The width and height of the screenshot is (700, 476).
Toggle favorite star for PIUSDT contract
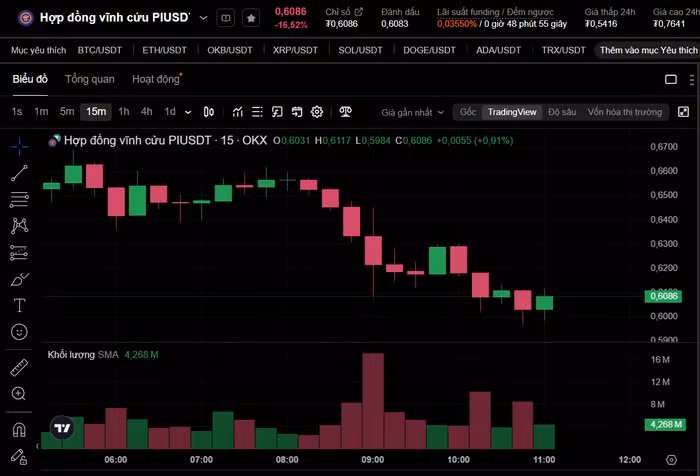point(250,18)
